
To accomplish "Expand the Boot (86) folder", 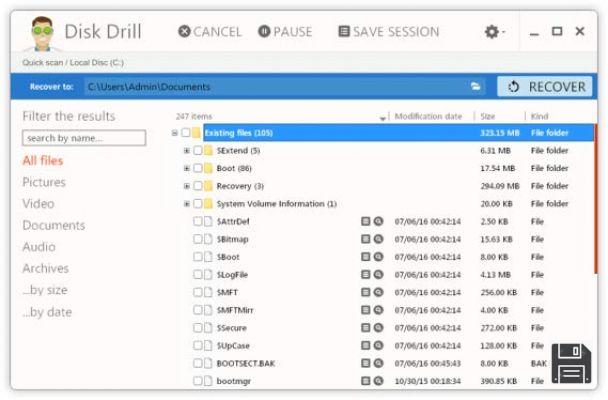I will [187, 168].
